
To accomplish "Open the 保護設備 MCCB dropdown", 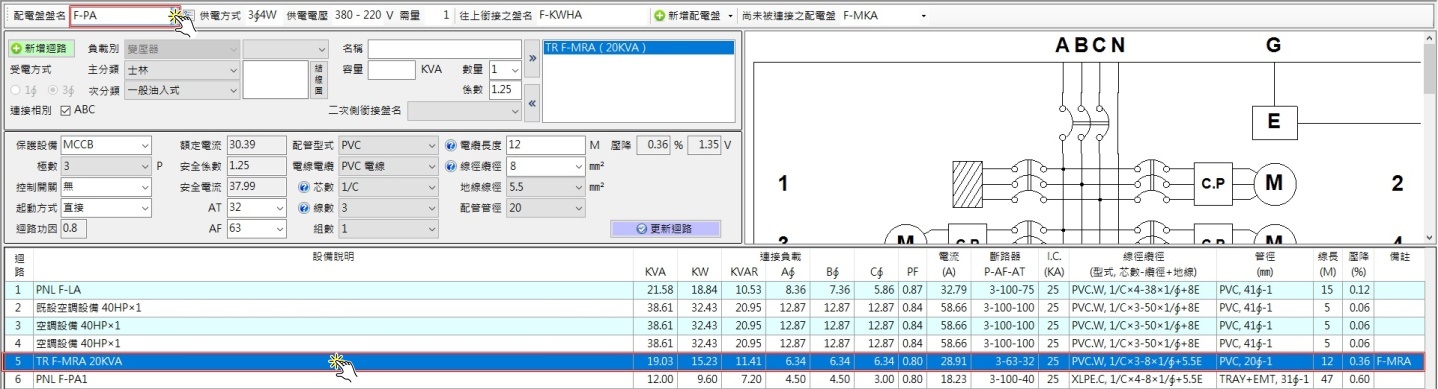I will (x=106, y=145).
